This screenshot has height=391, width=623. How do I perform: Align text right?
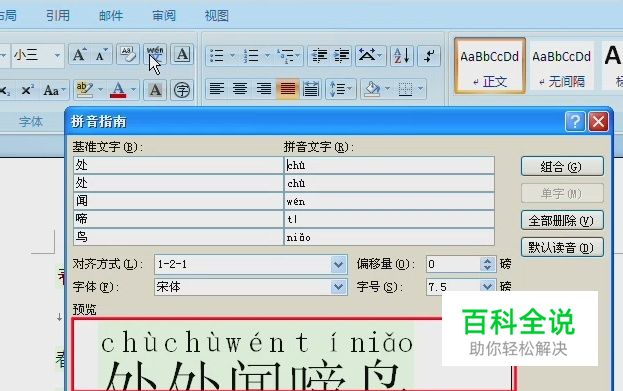click(263, 89)
